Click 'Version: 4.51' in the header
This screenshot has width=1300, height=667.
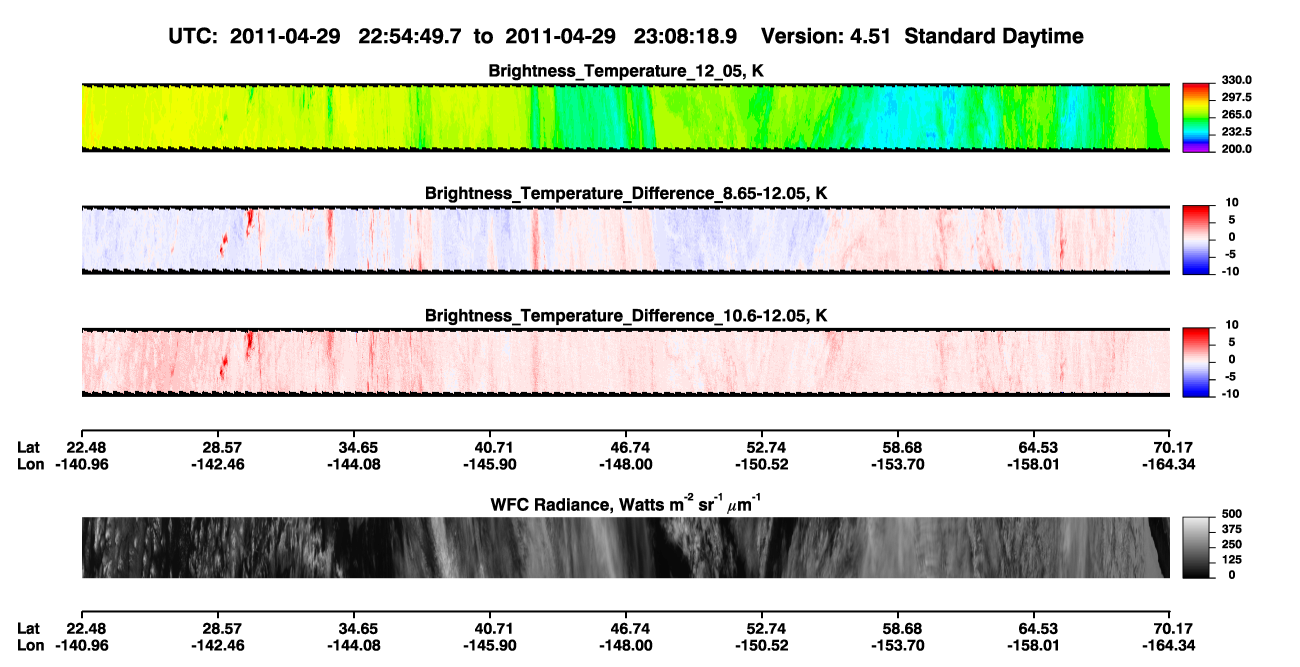pyautogui.click(x=825, y=37)
